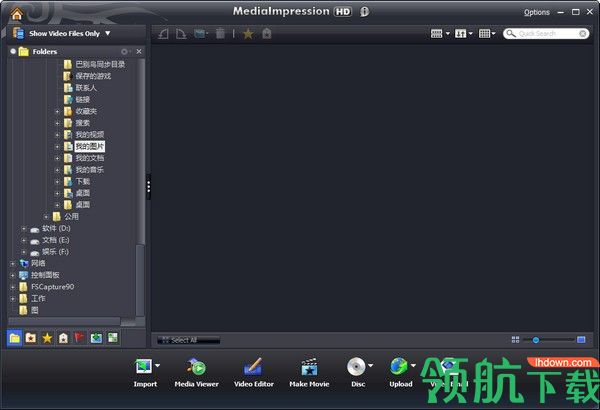Toggle the Folders panel radio dot

13,51
